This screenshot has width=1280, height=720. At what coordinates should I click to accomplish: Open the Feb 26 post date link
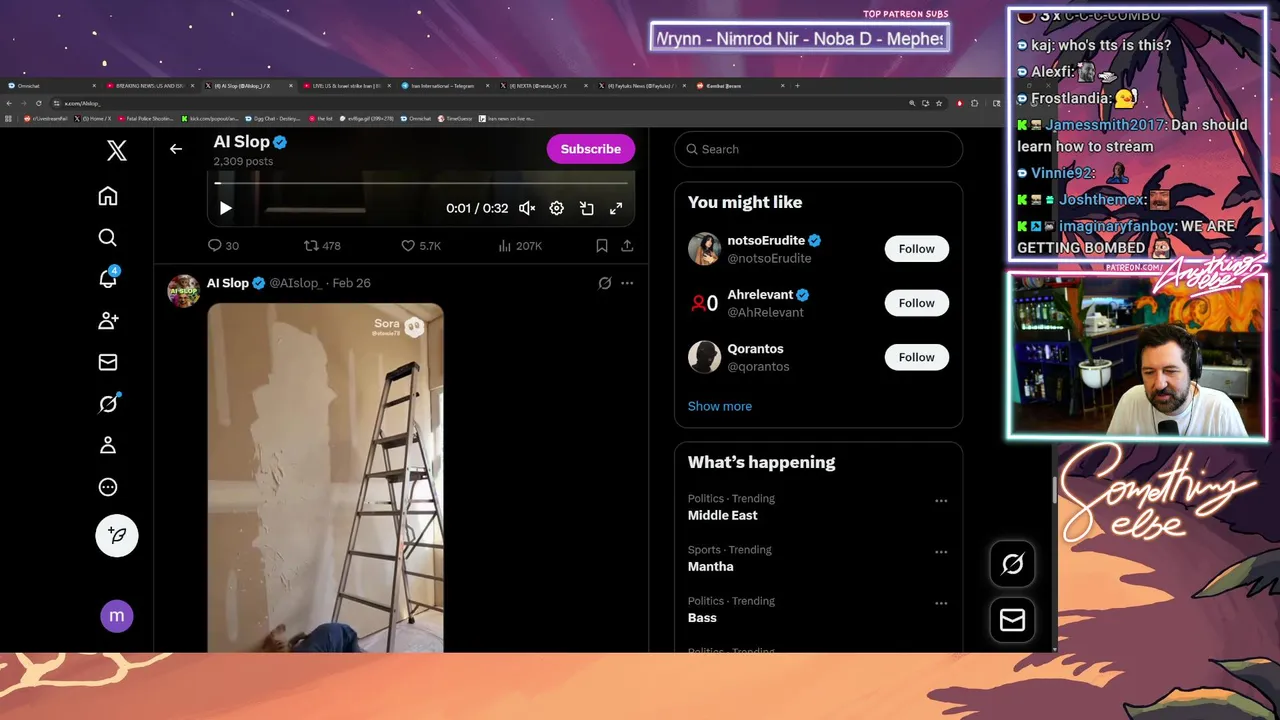click(x=351, y=283)
